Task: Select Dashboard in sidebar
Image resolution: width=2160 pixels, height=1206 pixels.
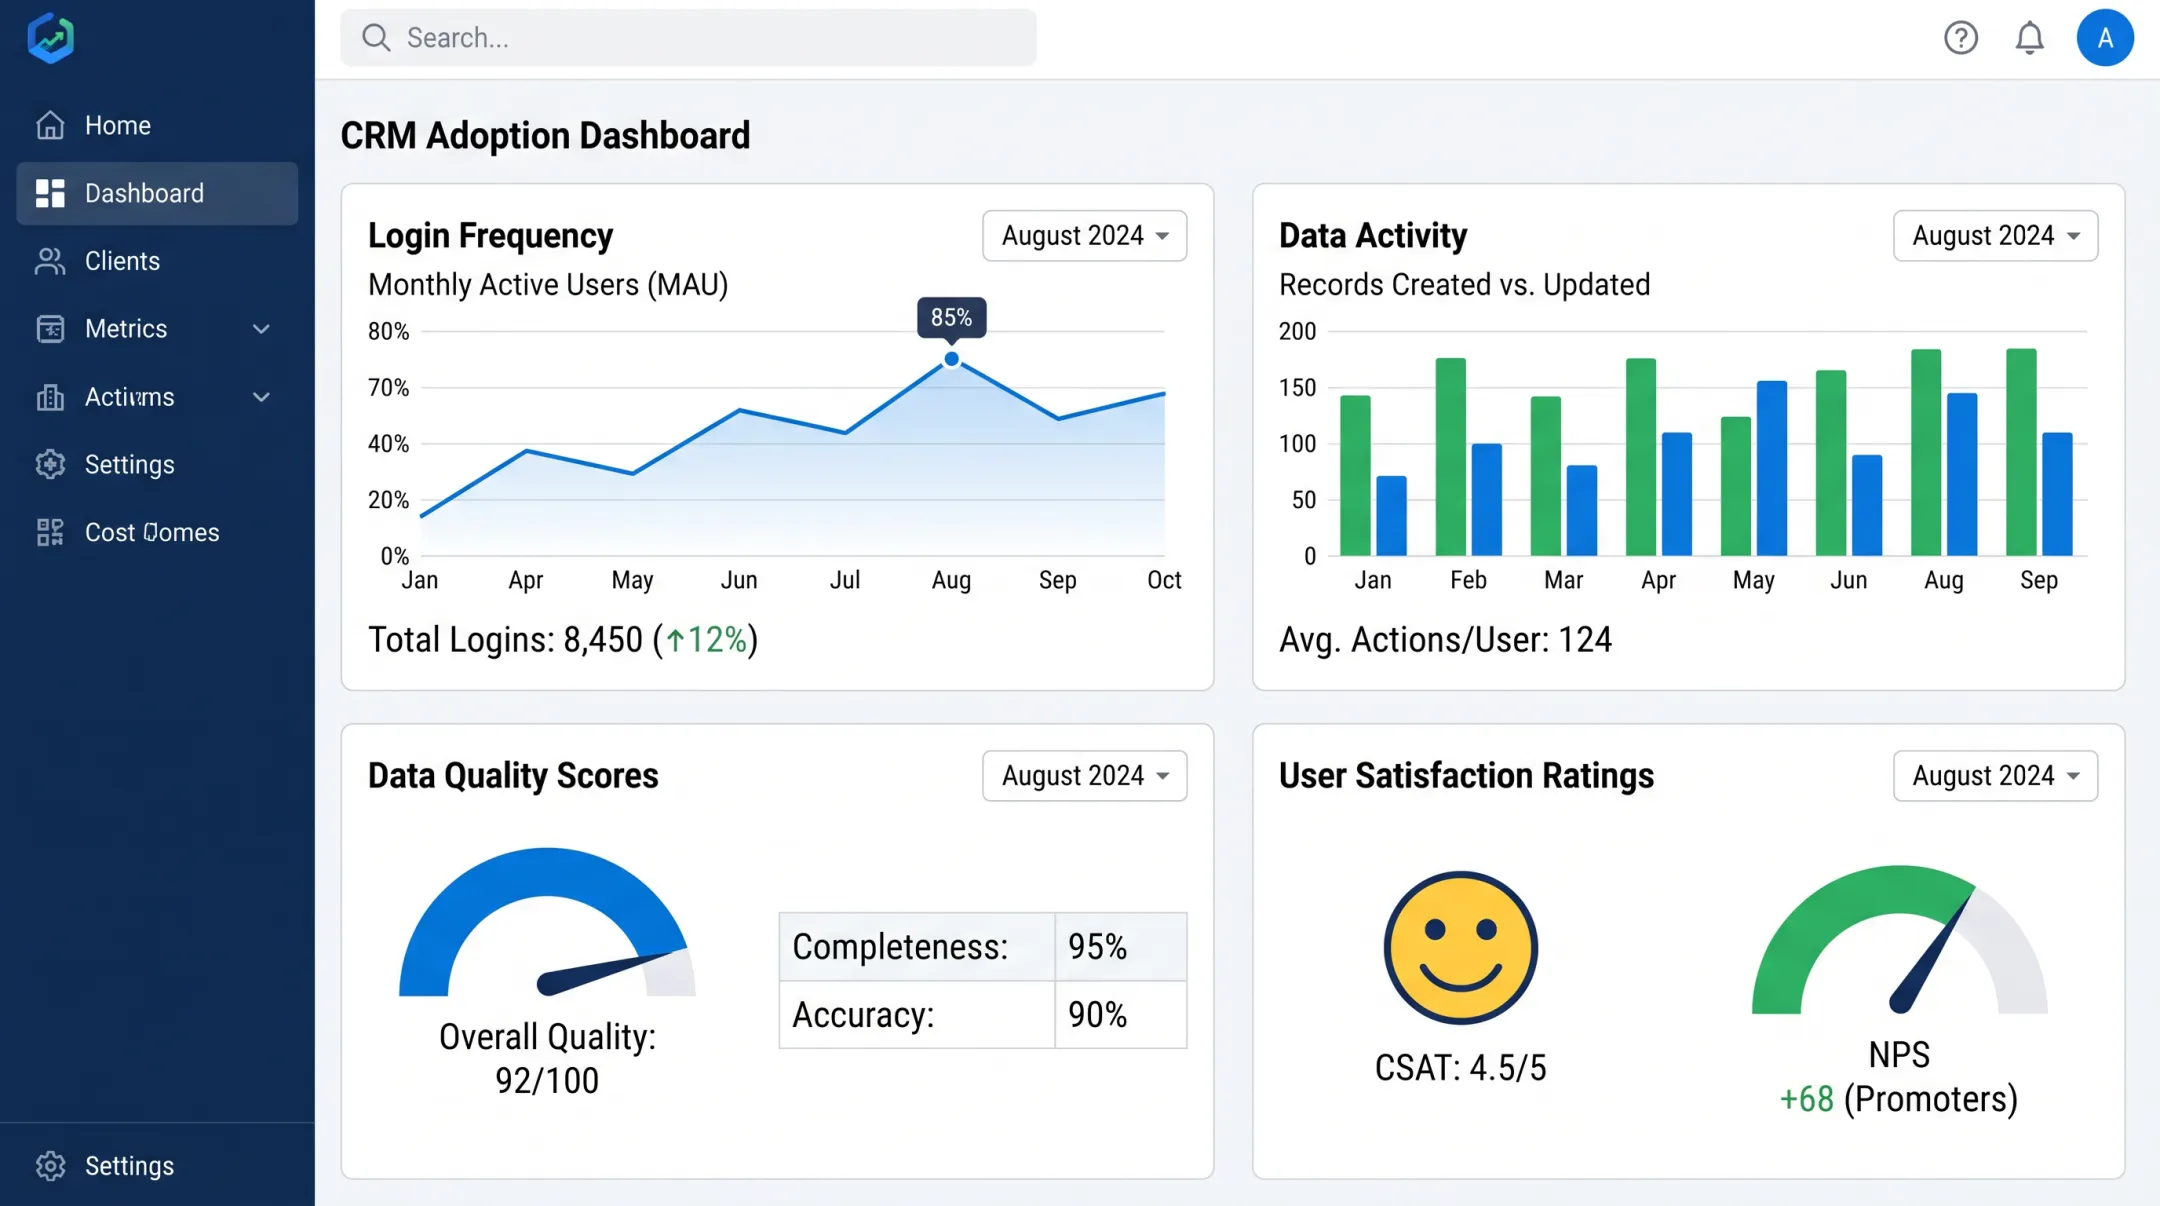Action: coord(157,193)
